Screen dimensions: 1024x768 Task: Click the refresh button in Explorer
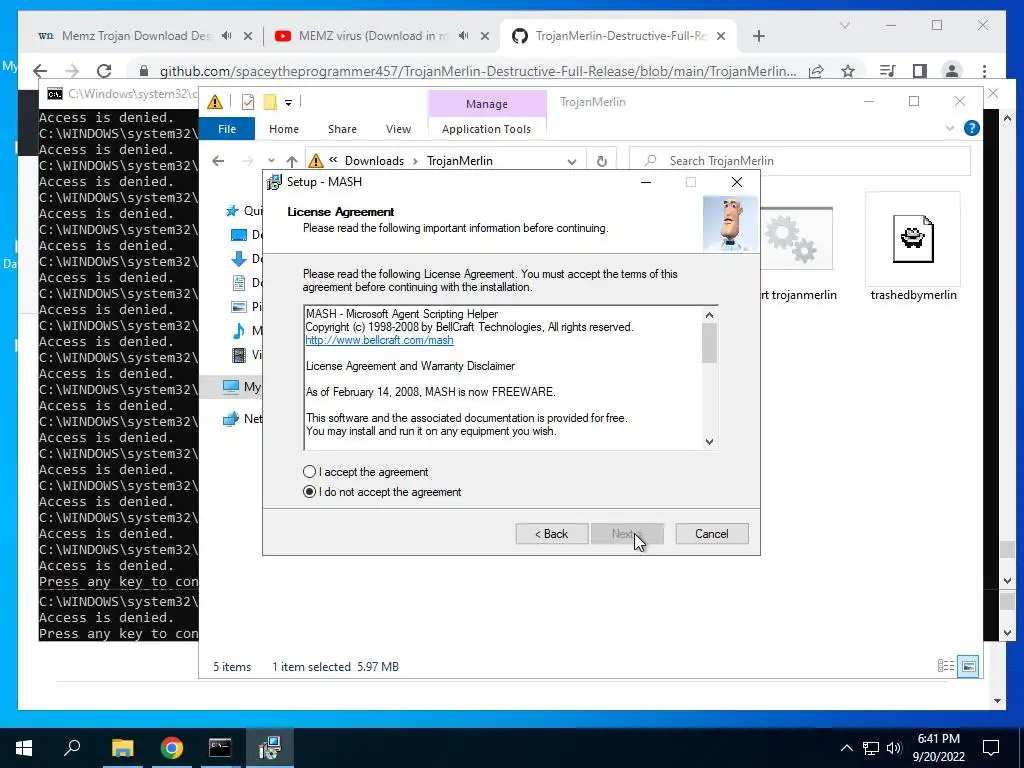tap(601, 161)
